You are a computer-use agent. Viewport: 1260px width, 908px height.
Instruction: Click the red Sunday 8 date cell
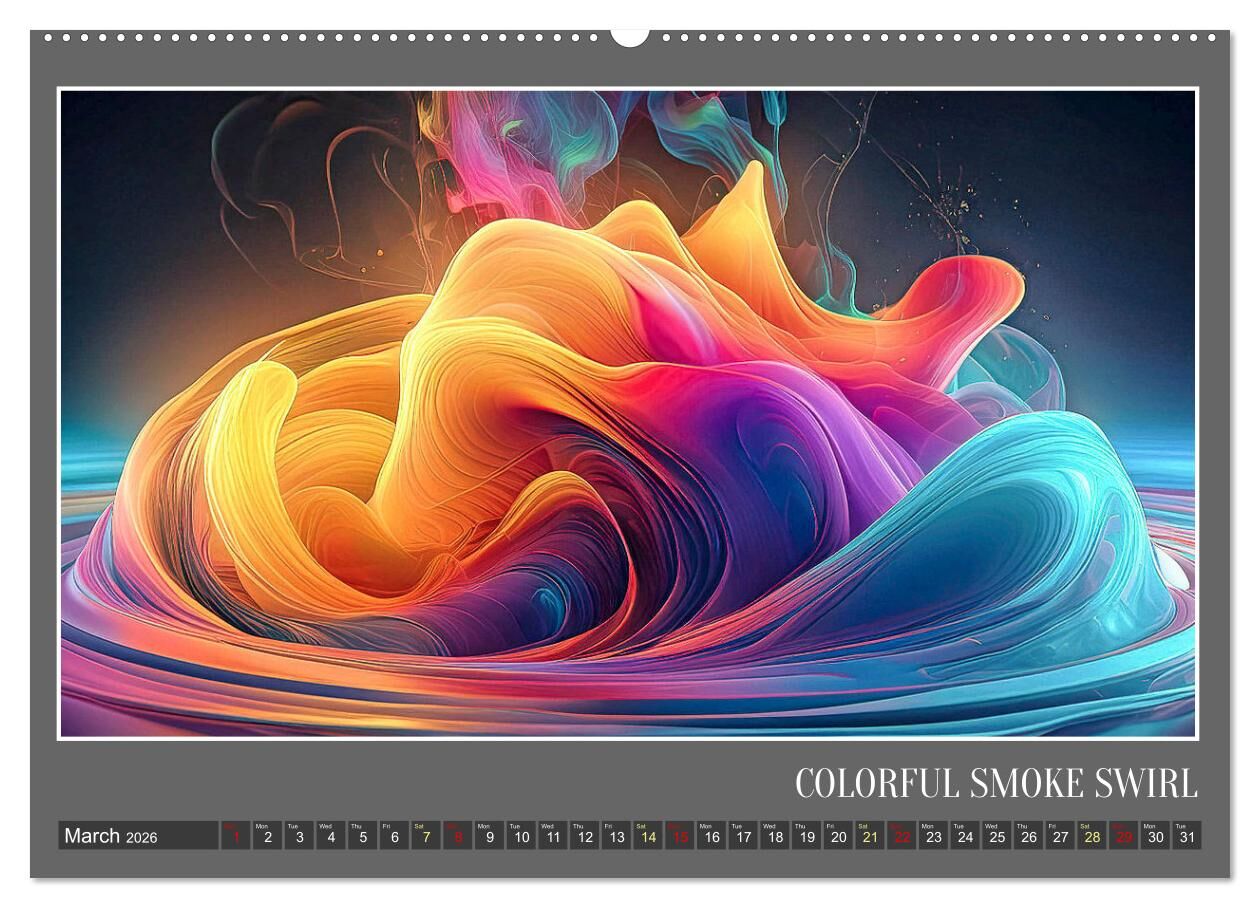458,836
